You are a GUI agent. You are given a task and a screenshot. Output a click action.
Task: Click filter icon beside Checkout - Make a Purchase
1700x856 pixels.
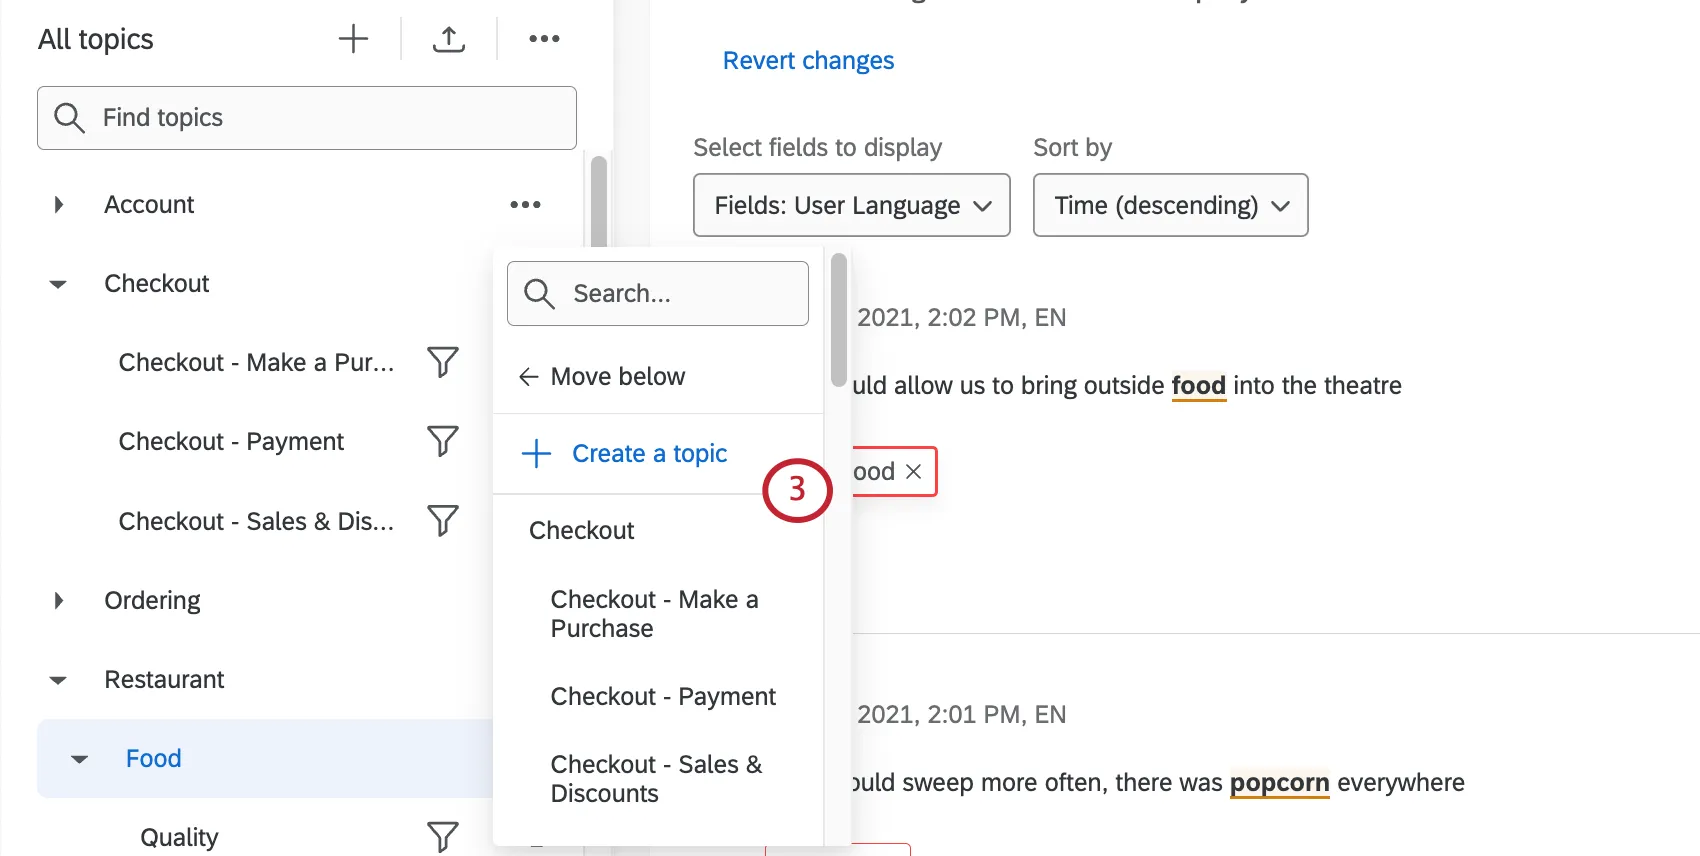[442, 362]
